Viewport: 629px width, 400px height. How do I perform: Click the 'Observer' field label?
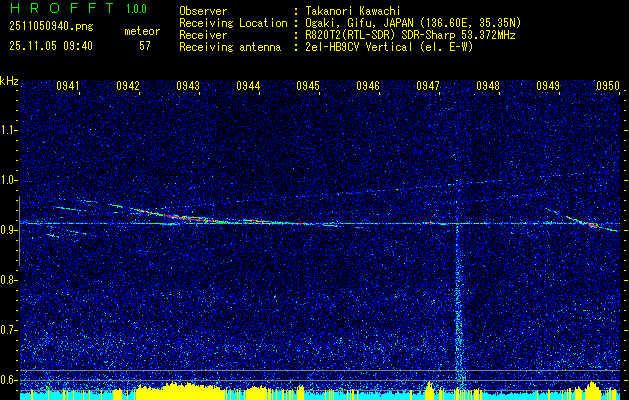coord(203,11)
